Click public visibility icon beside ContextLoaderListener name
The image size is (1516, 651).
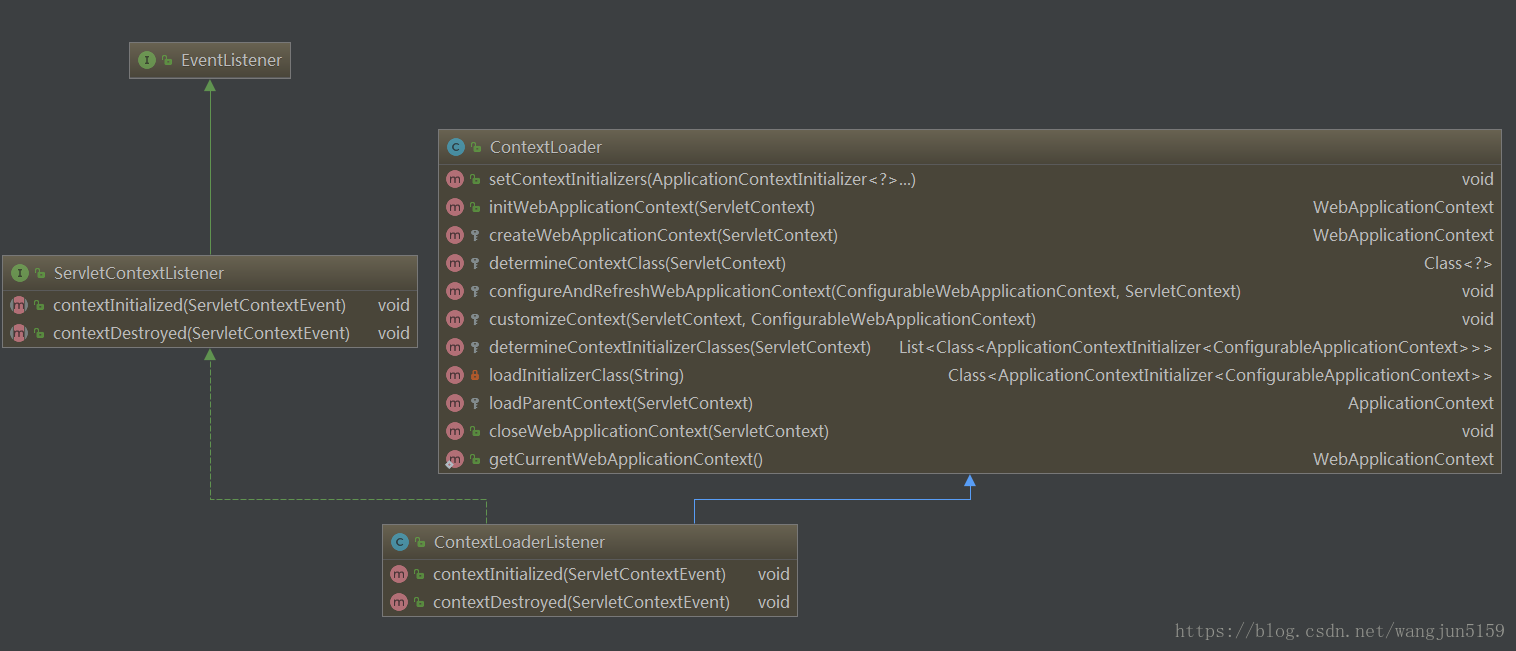420,542
